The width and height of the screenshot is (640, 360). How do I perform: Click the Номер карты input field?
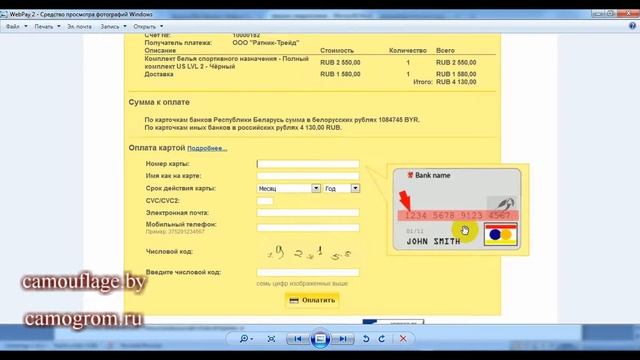tap(308, 164)
